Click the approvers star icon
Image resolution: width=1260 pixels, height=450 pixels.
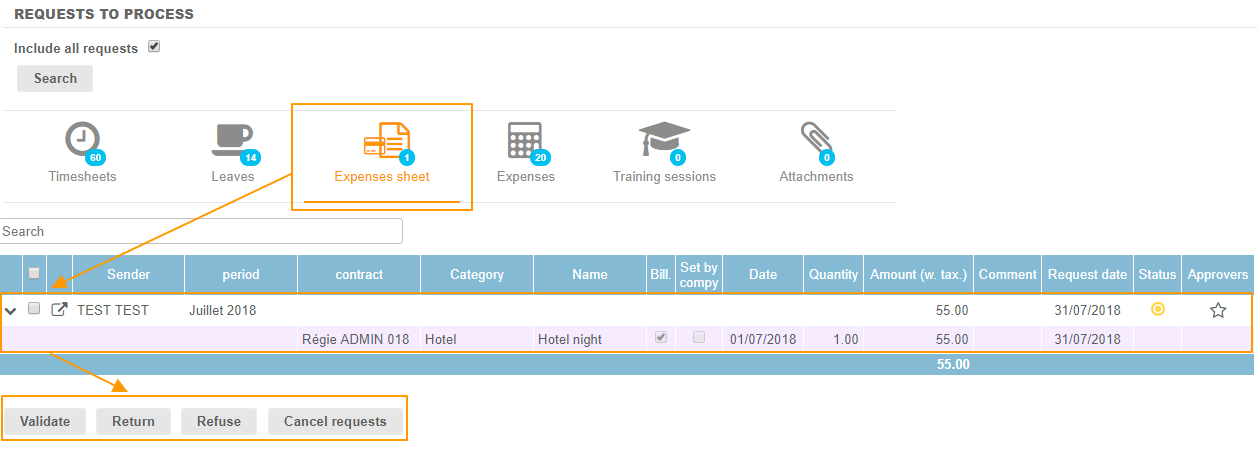(x=1217, y=310)
